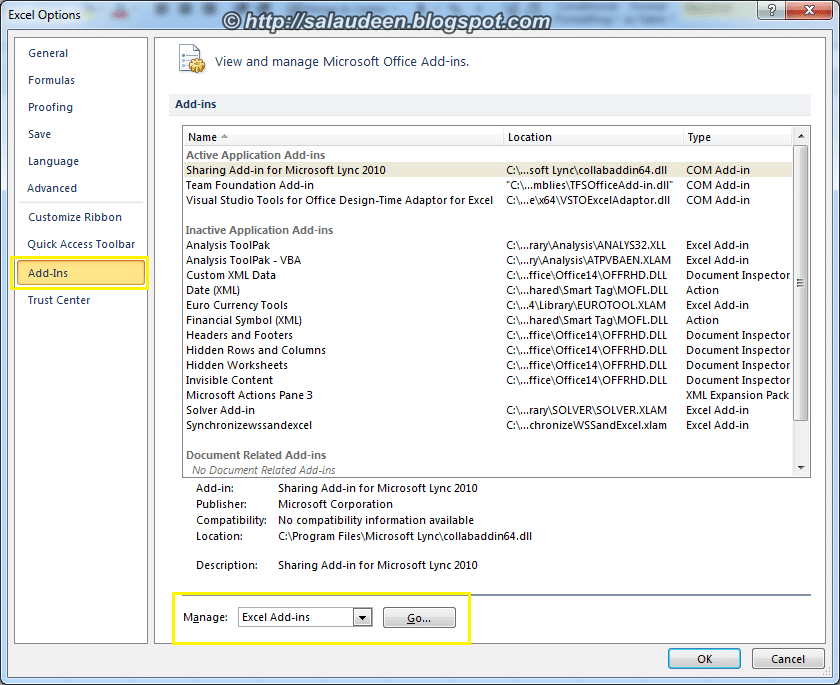
Task: Click the Location column header
Action: pyautogui.click(x=530, y=136)
